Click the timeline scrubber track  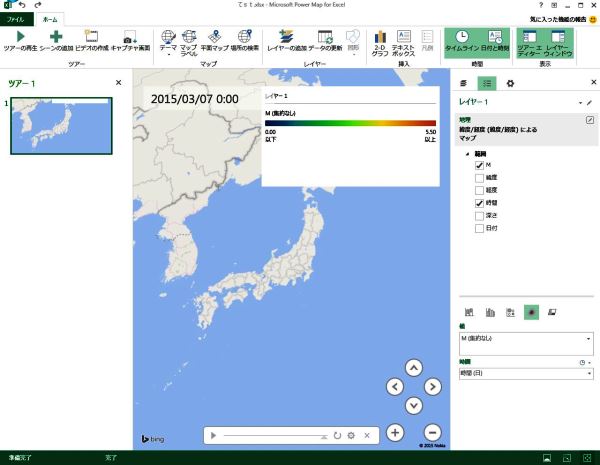coord(276,436)
